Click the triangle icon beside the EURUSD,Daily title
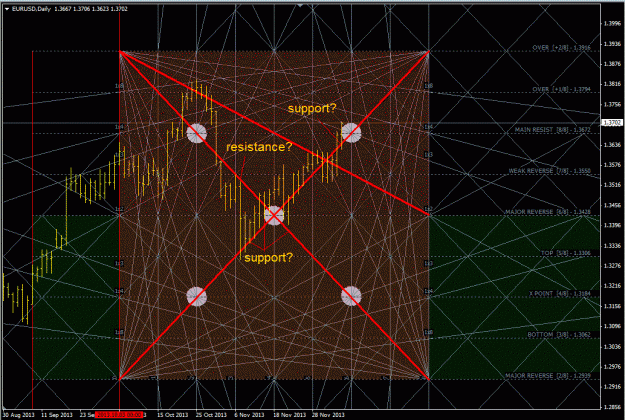 7,8
